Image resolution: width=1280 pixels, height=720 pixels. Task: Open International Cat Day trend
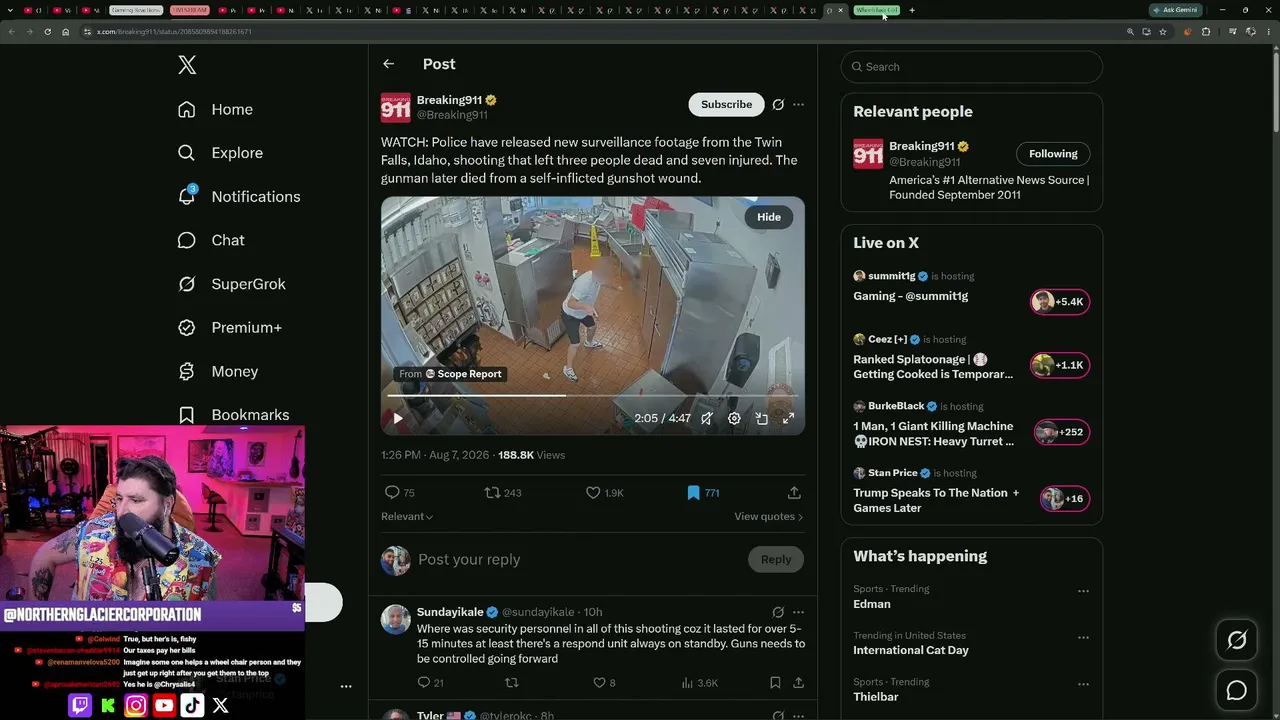(911, 650)
